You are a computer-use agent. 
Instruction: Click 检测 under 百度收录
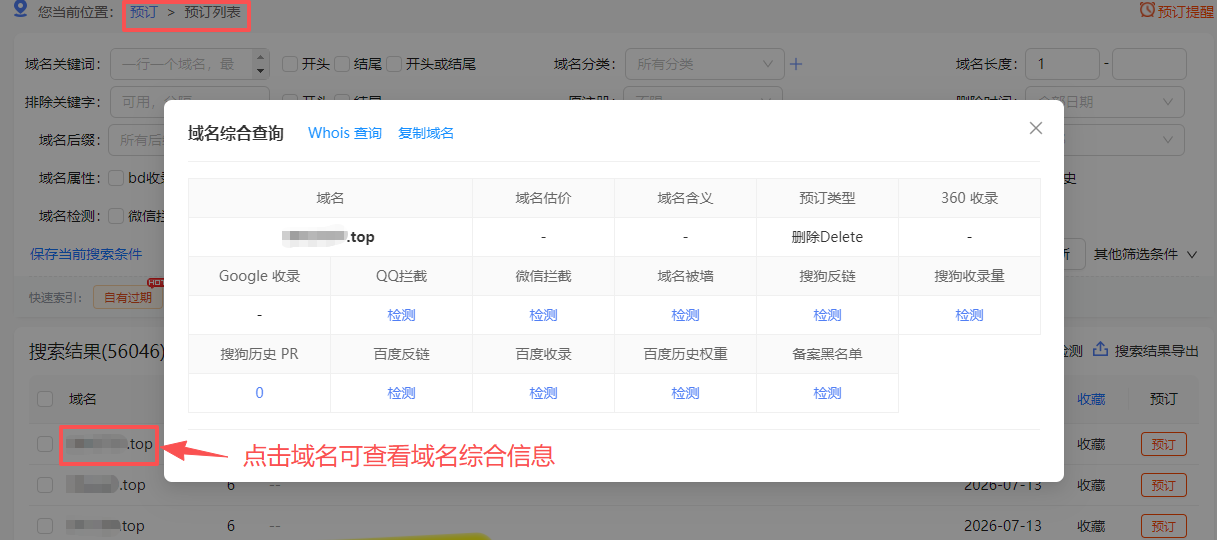(x=543, y=393)
